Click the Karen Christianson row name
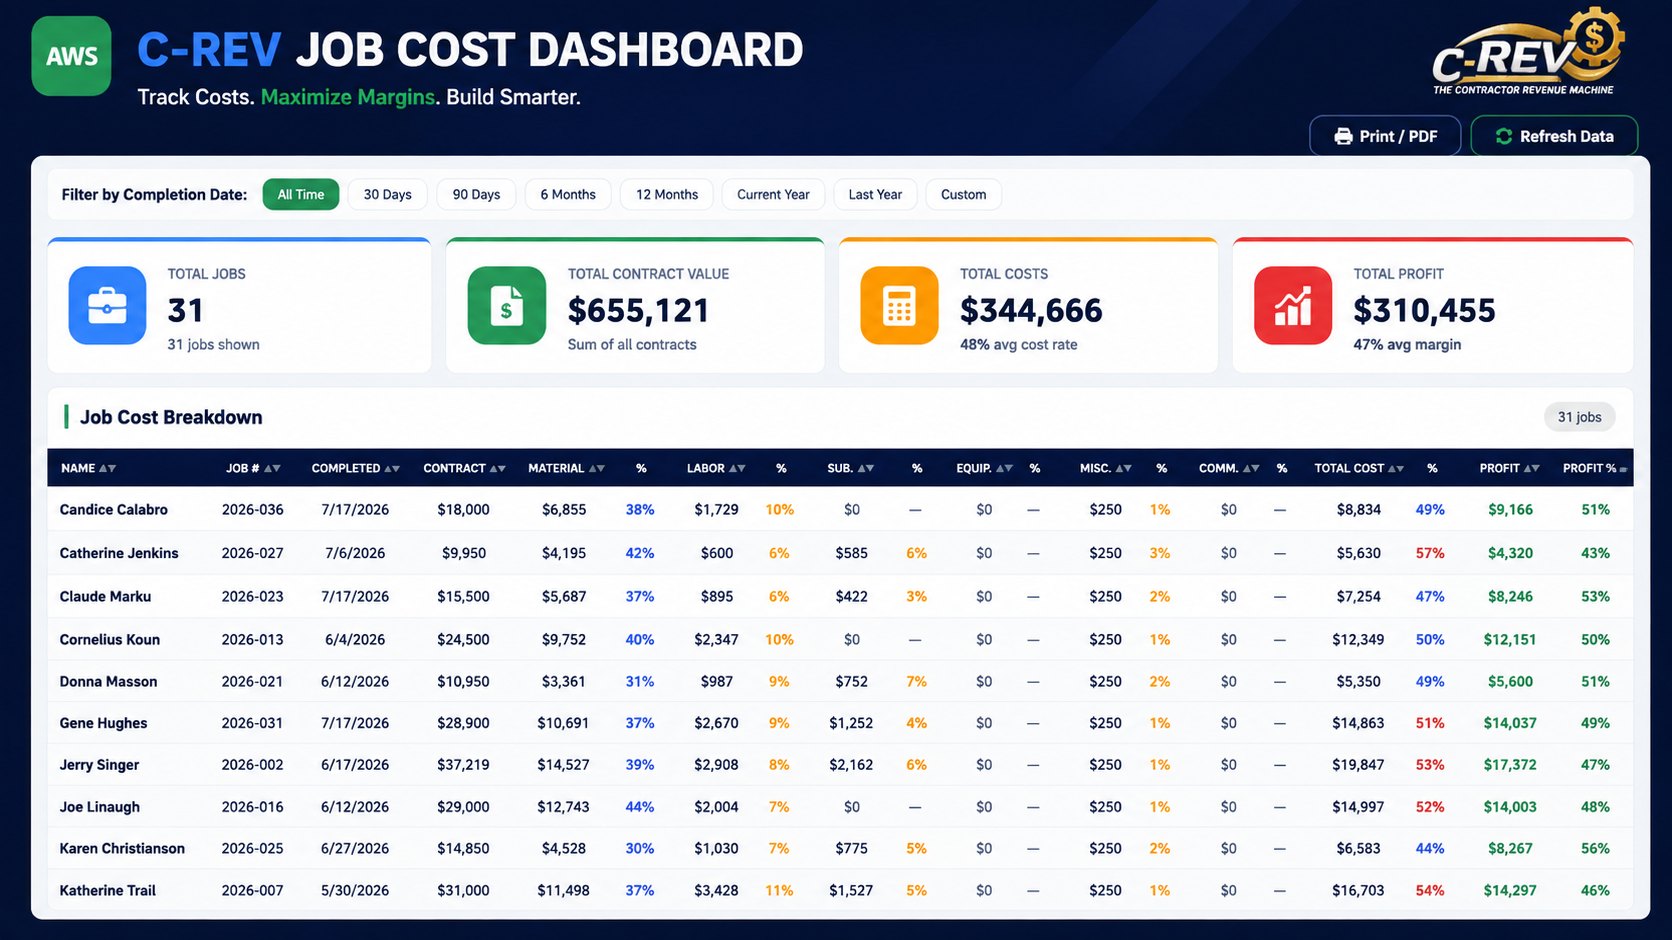The image size is (1672, 940). click(x=122, y=849)
